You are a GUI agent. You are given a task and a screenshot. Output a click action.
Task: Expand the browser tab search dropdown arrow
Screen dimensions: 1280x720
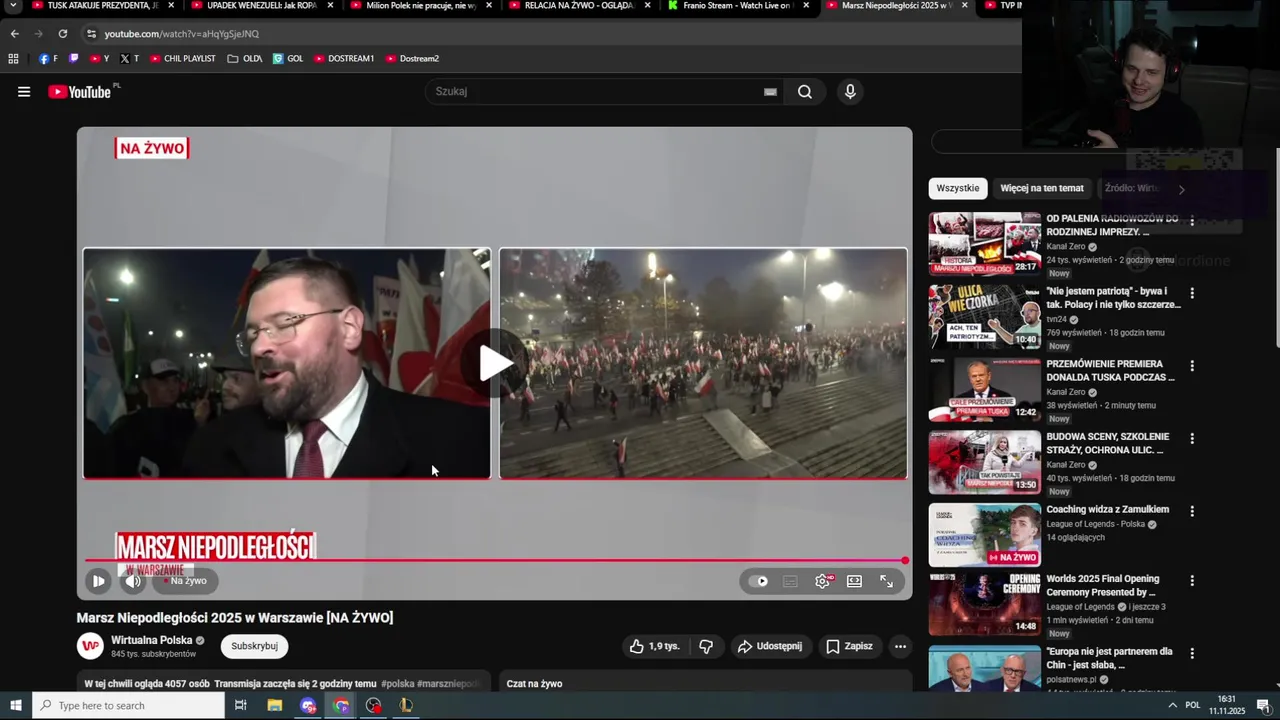(x=14, y=6)
